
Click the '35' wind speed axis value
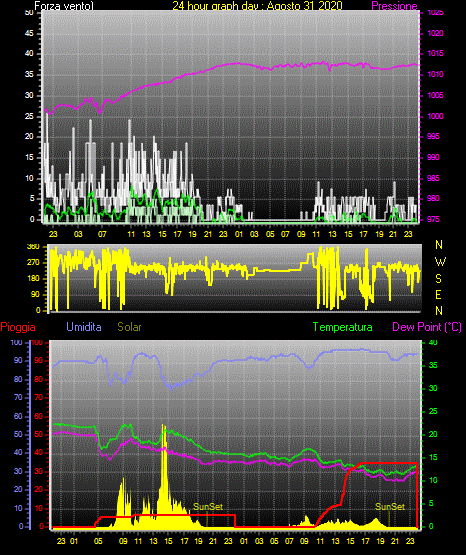click(x=29, y=74)
